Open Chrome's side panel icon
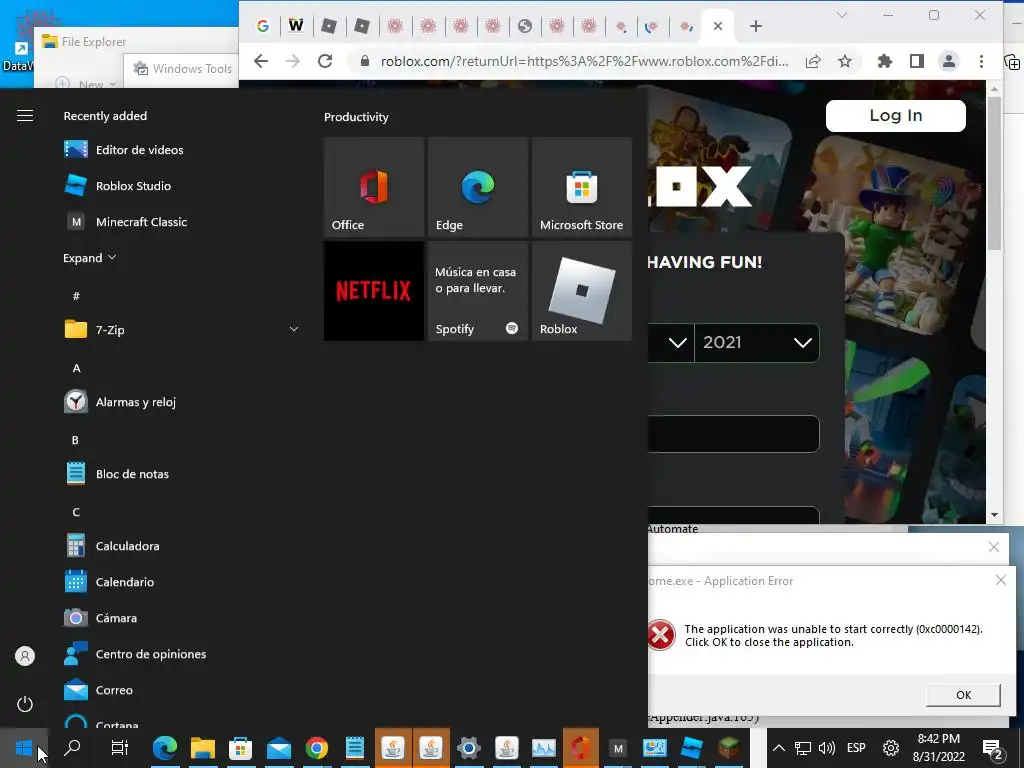This screenshot has width=1024, height=768. tap(917, 61)
